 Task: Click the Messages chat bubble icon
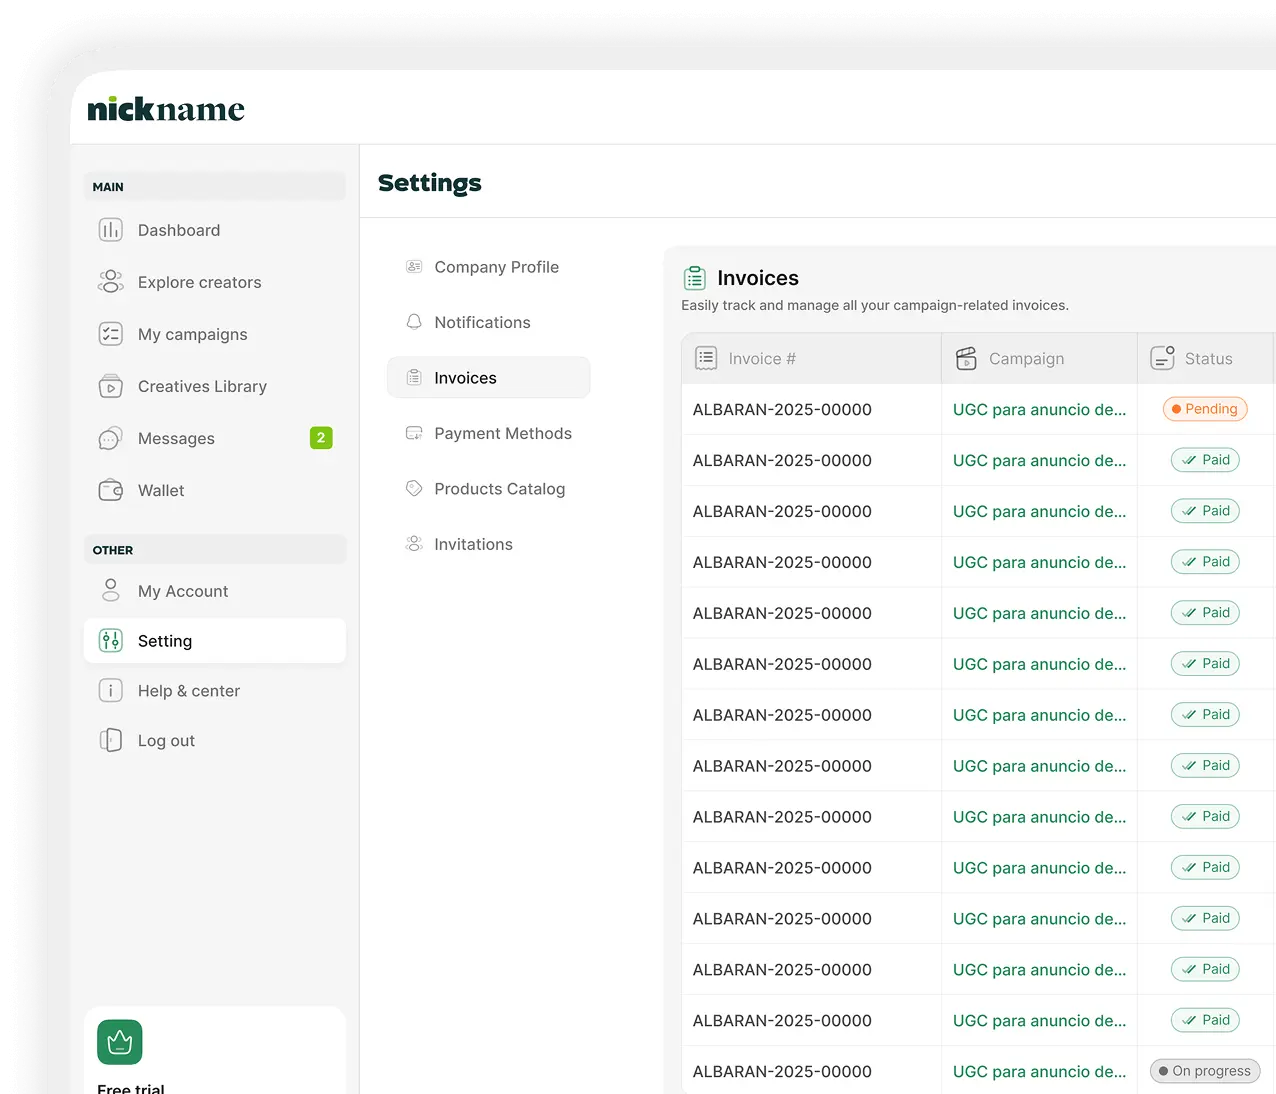pos(111,438)
